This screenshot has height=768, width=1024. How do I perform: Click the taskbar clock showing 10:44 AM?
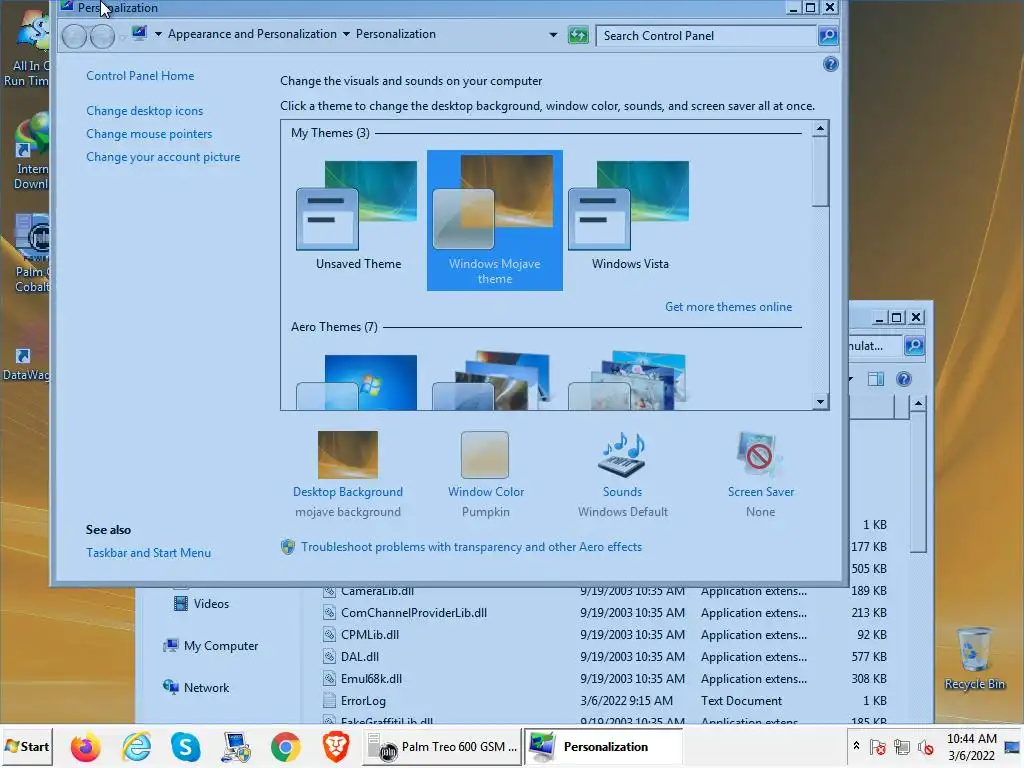[971, 746]
